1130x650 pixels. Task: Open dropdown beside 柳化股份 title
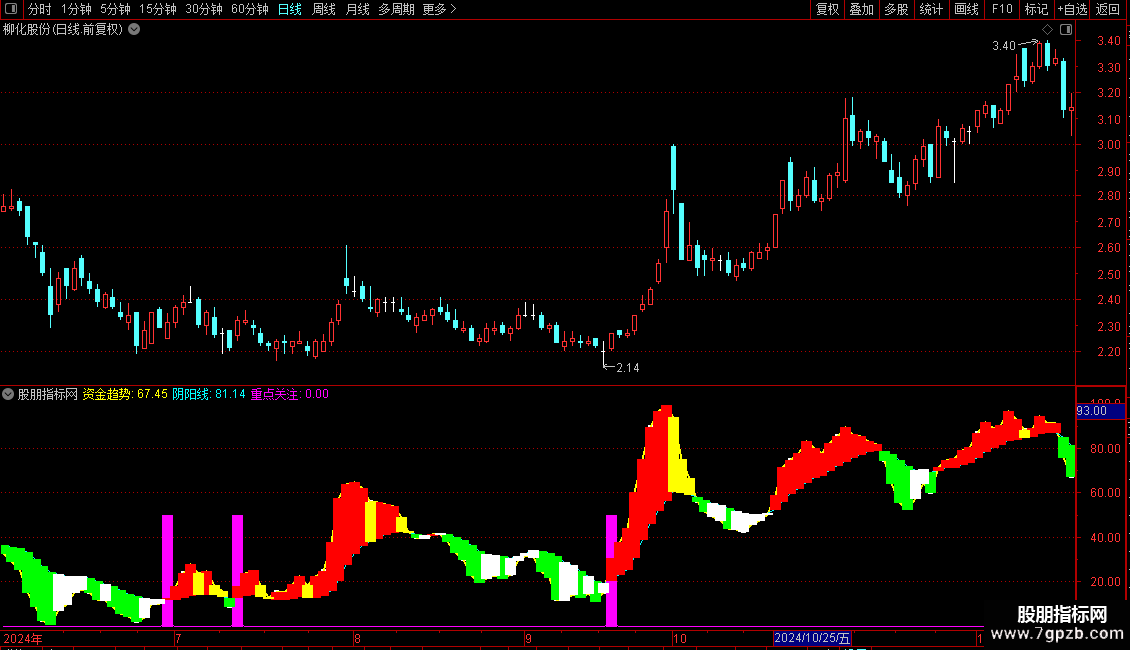tap(134, 30)
